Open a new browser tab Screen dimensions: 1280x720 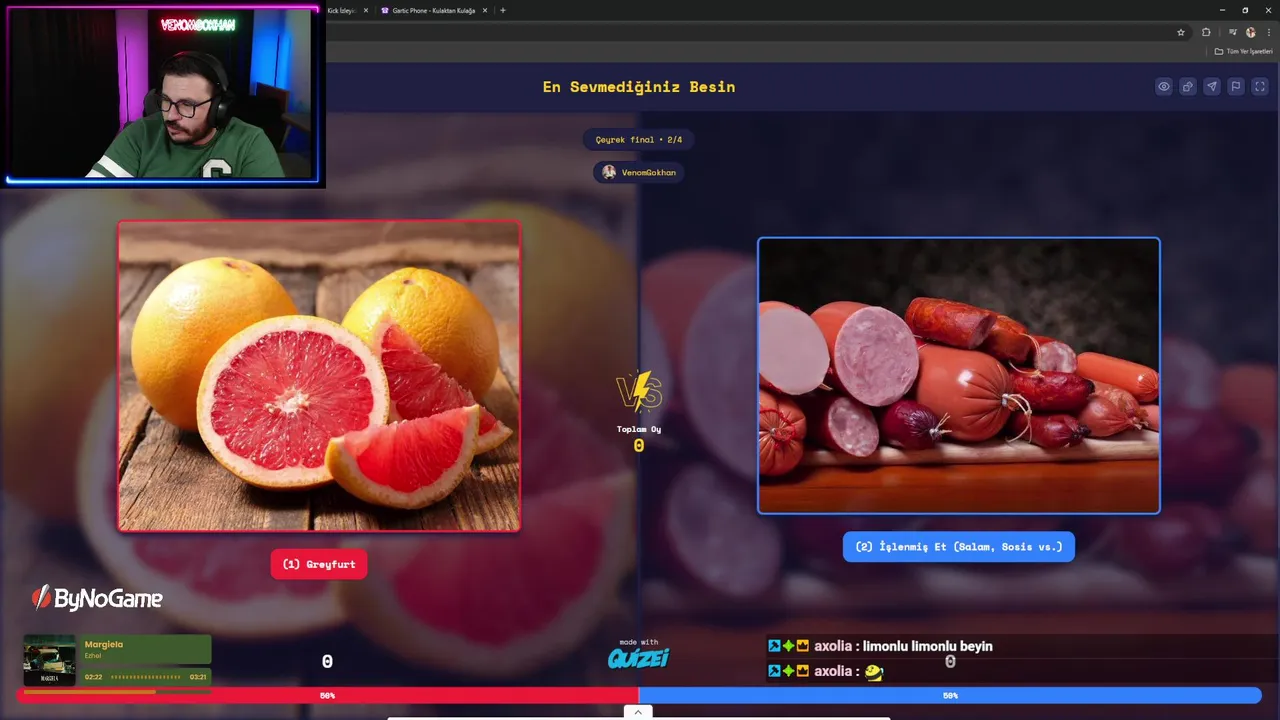503,10
